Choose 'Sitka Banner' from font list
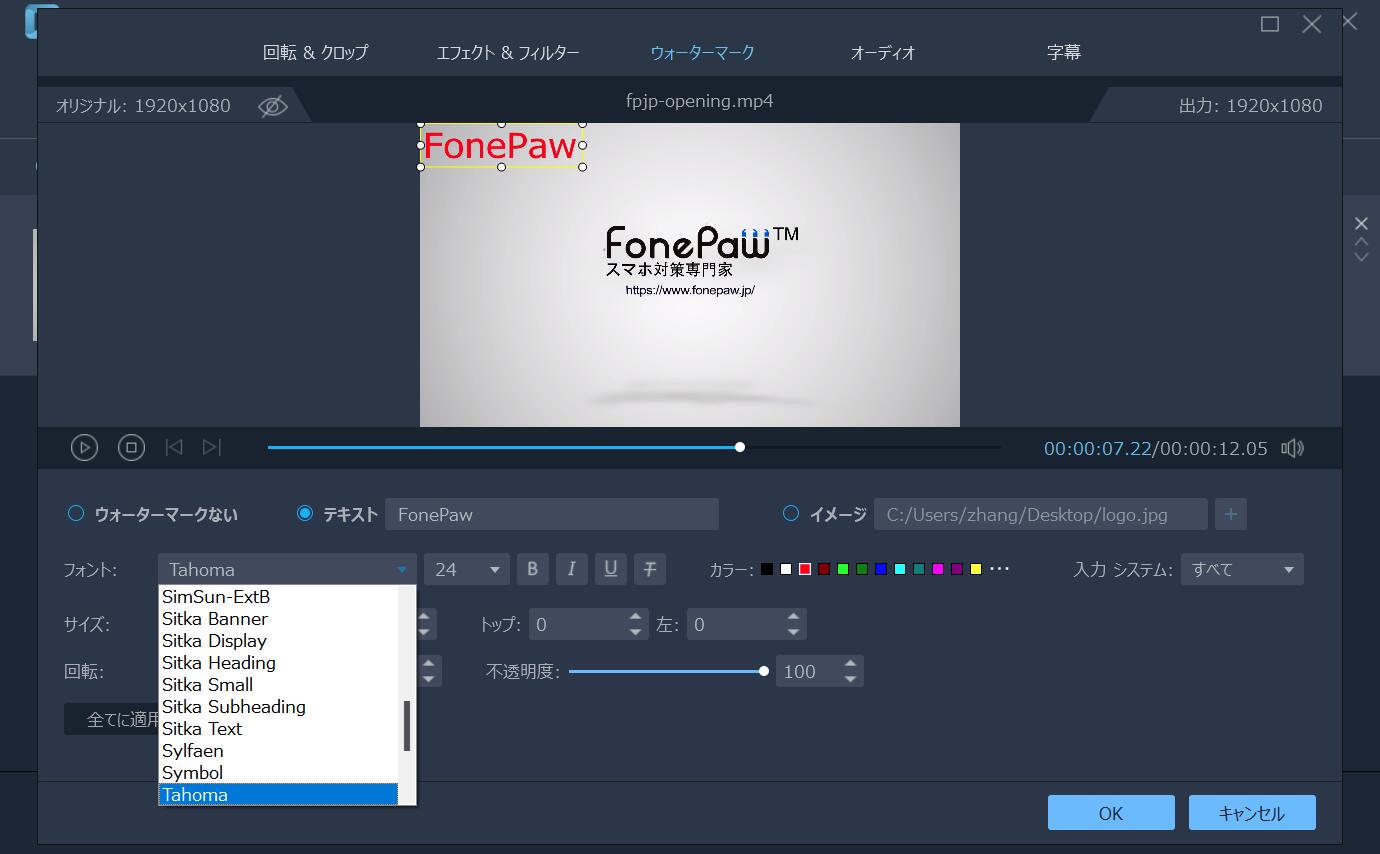Screen dimensions: 1380x854 pyautogui.click(x=278, y=619)
